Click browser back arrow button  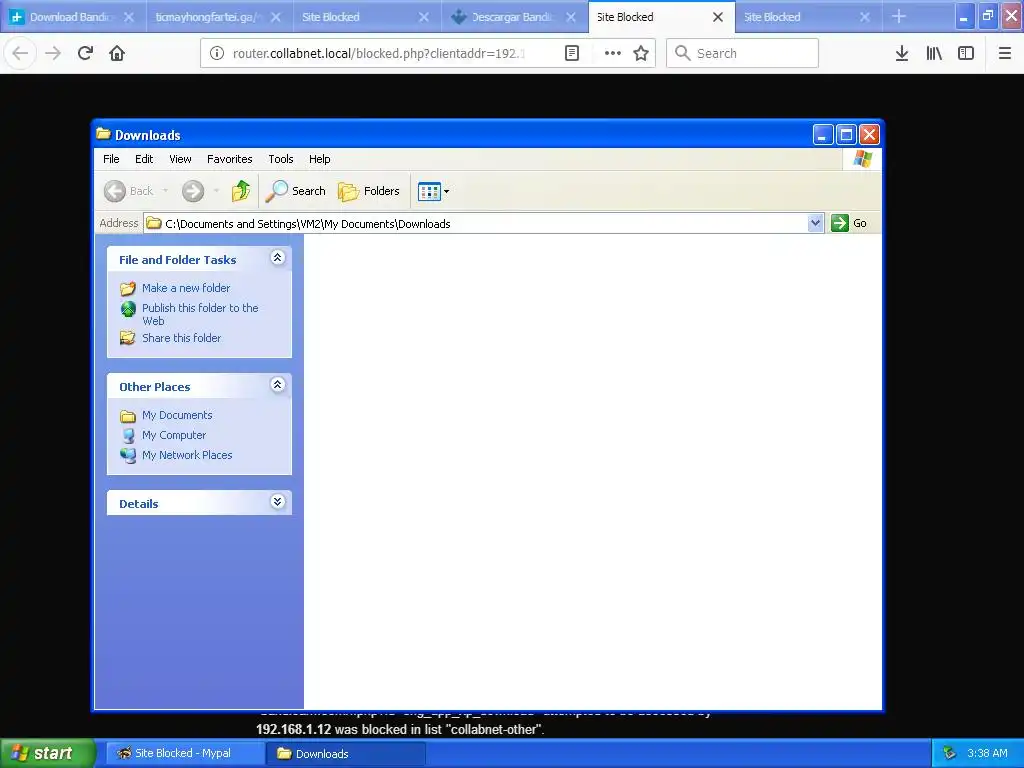[x=20, y=53]
